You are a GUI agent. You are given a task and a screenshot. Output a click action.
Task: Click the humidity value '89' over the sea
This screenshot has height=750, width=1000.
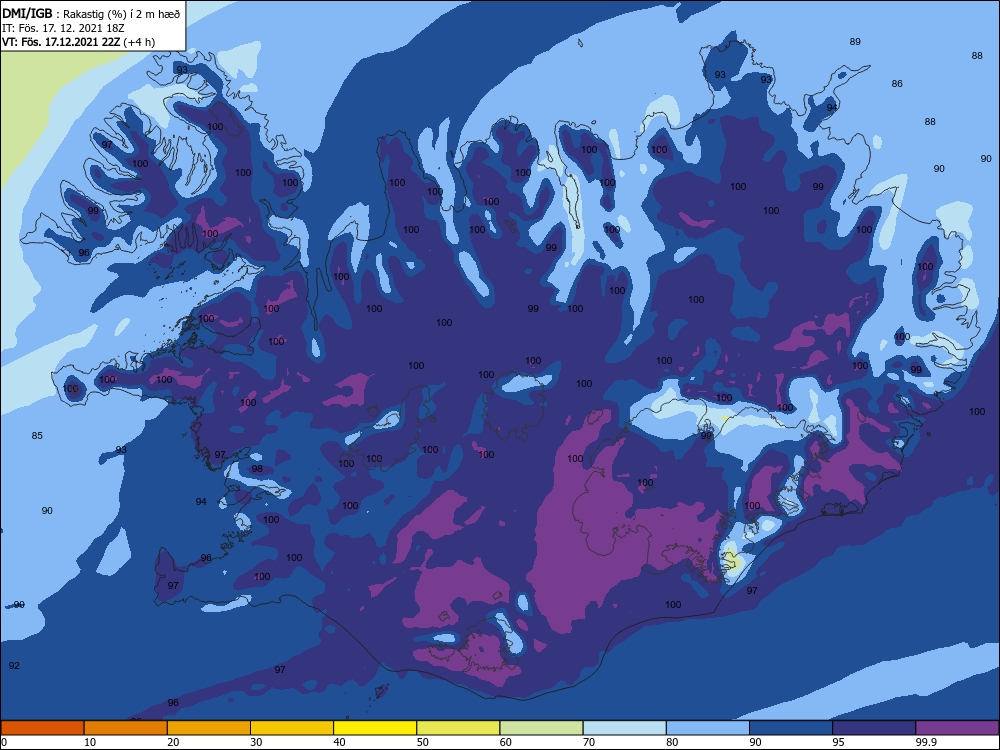855,41
